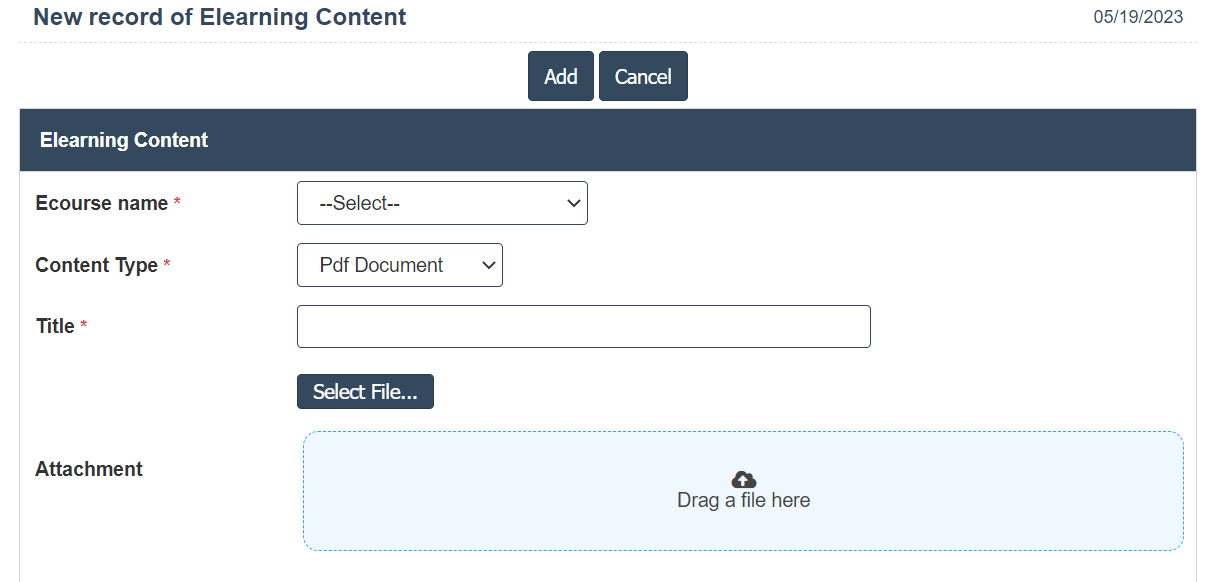Click the Title field label
This screenshot has height=582, width=1207.
(55, 326)
